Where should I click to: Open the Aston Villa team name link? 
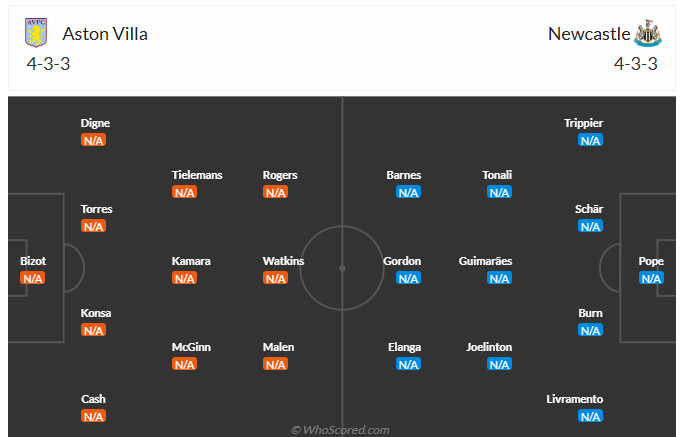point(105,34)
